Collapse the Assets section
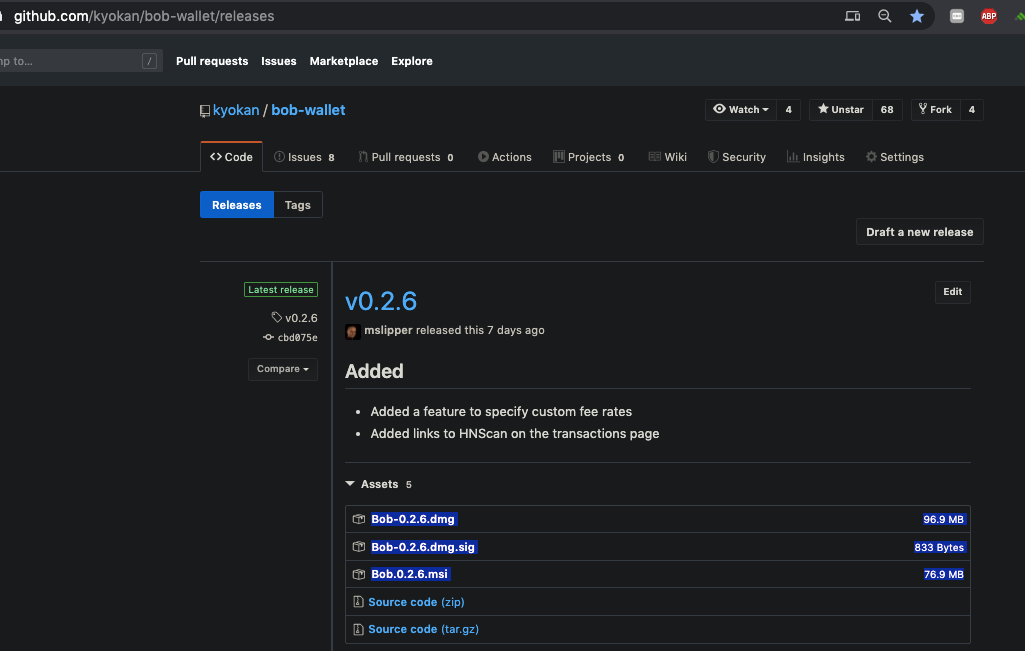The image size is (1025, 651). click(x=378, y=484)
